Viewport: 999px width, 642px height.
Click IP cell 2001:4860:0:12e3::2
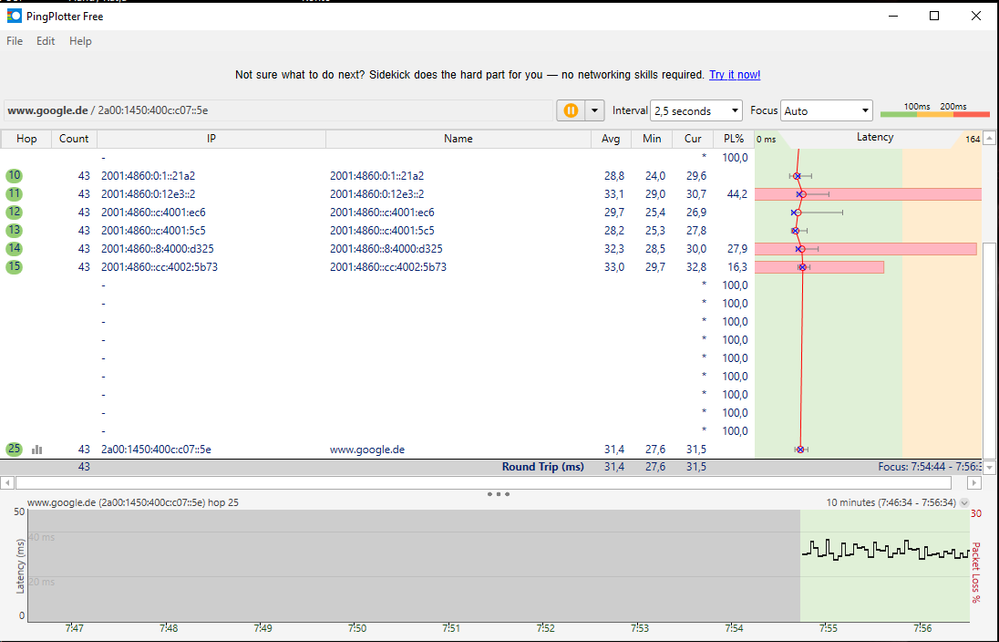(x=148, y=194)
